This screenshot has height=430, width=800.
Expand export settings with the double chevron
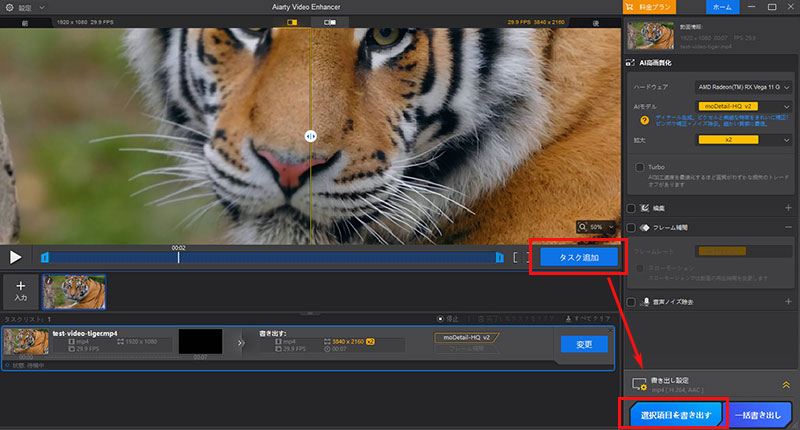click(x=786, y=385)
